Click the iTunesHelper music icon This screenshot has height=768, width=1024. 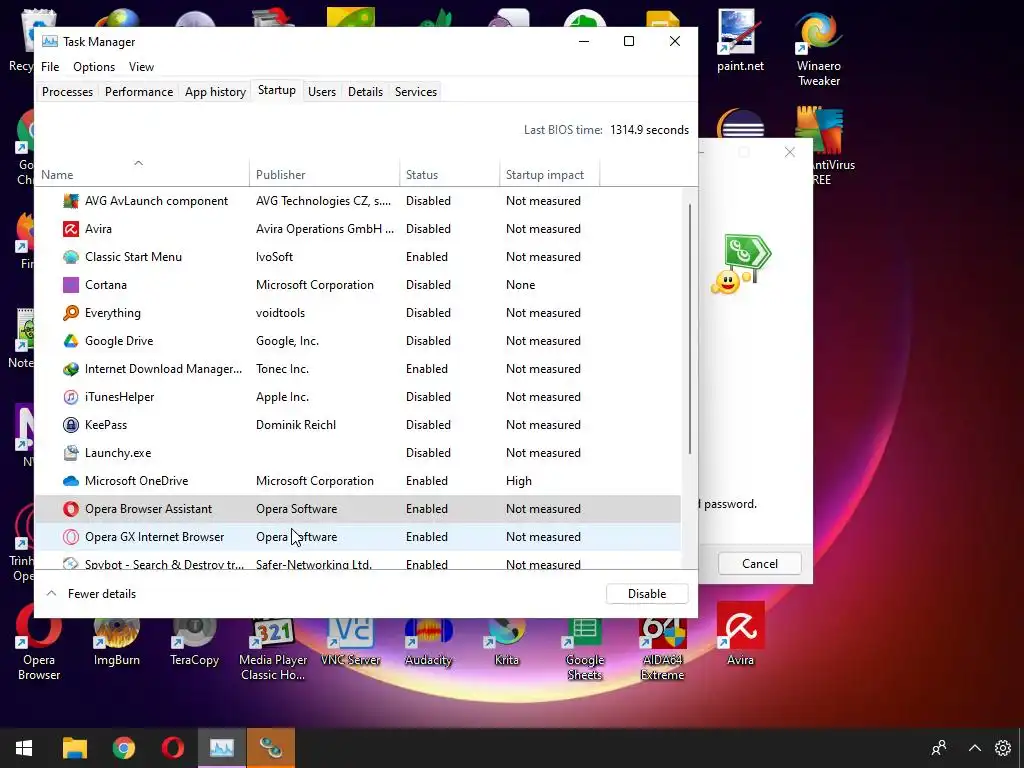click(71, 397)
